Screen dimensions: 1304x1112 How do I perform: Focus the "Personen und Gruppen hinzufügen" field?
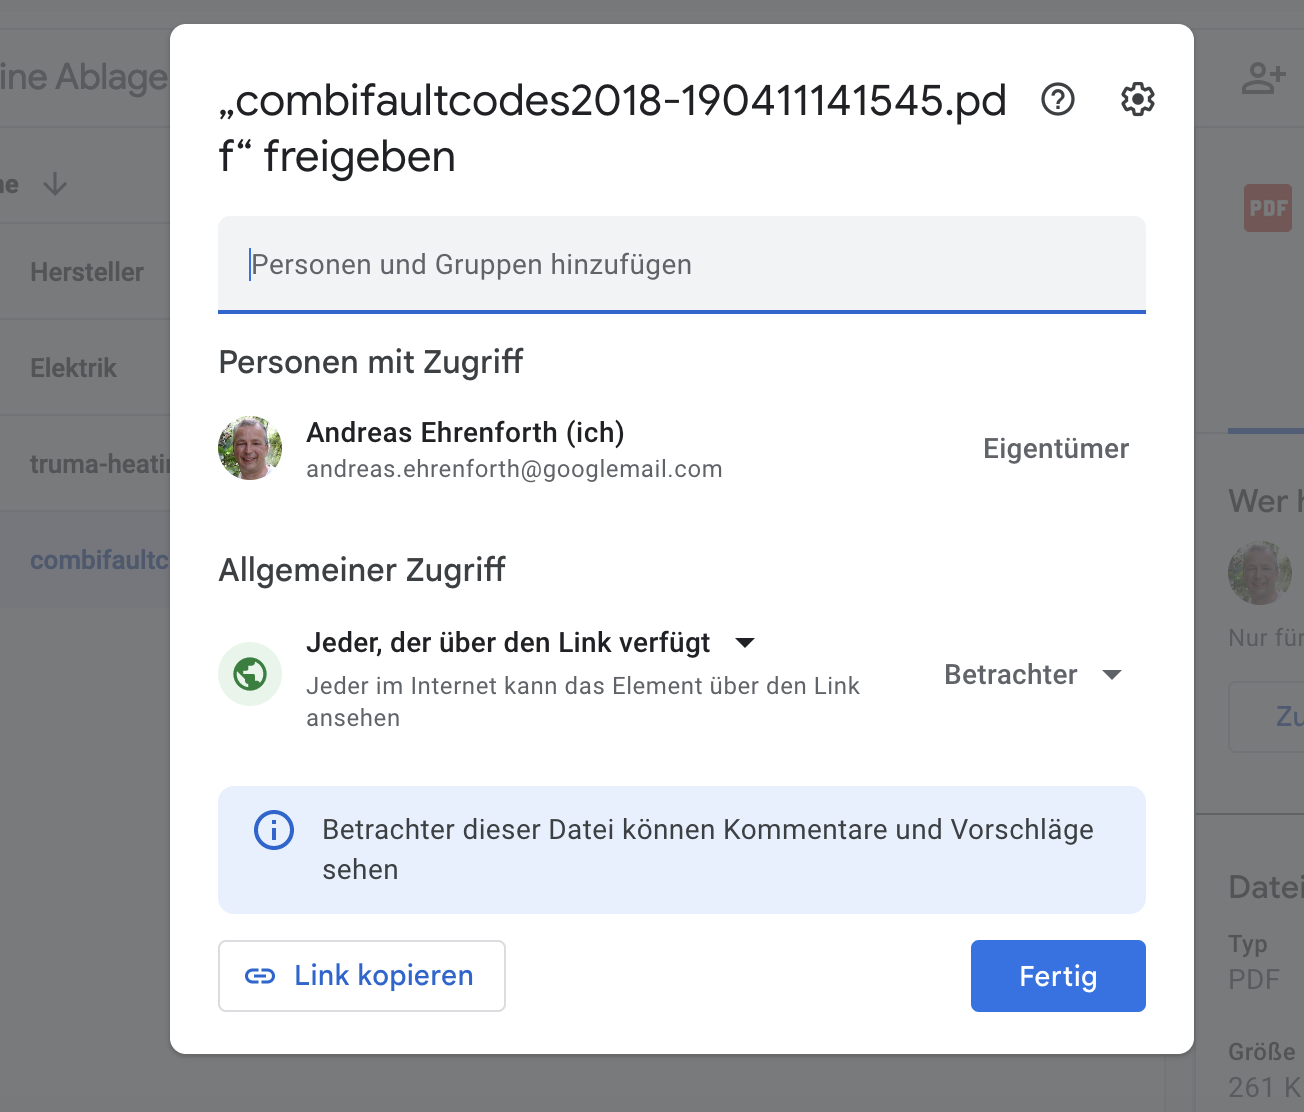682,264
